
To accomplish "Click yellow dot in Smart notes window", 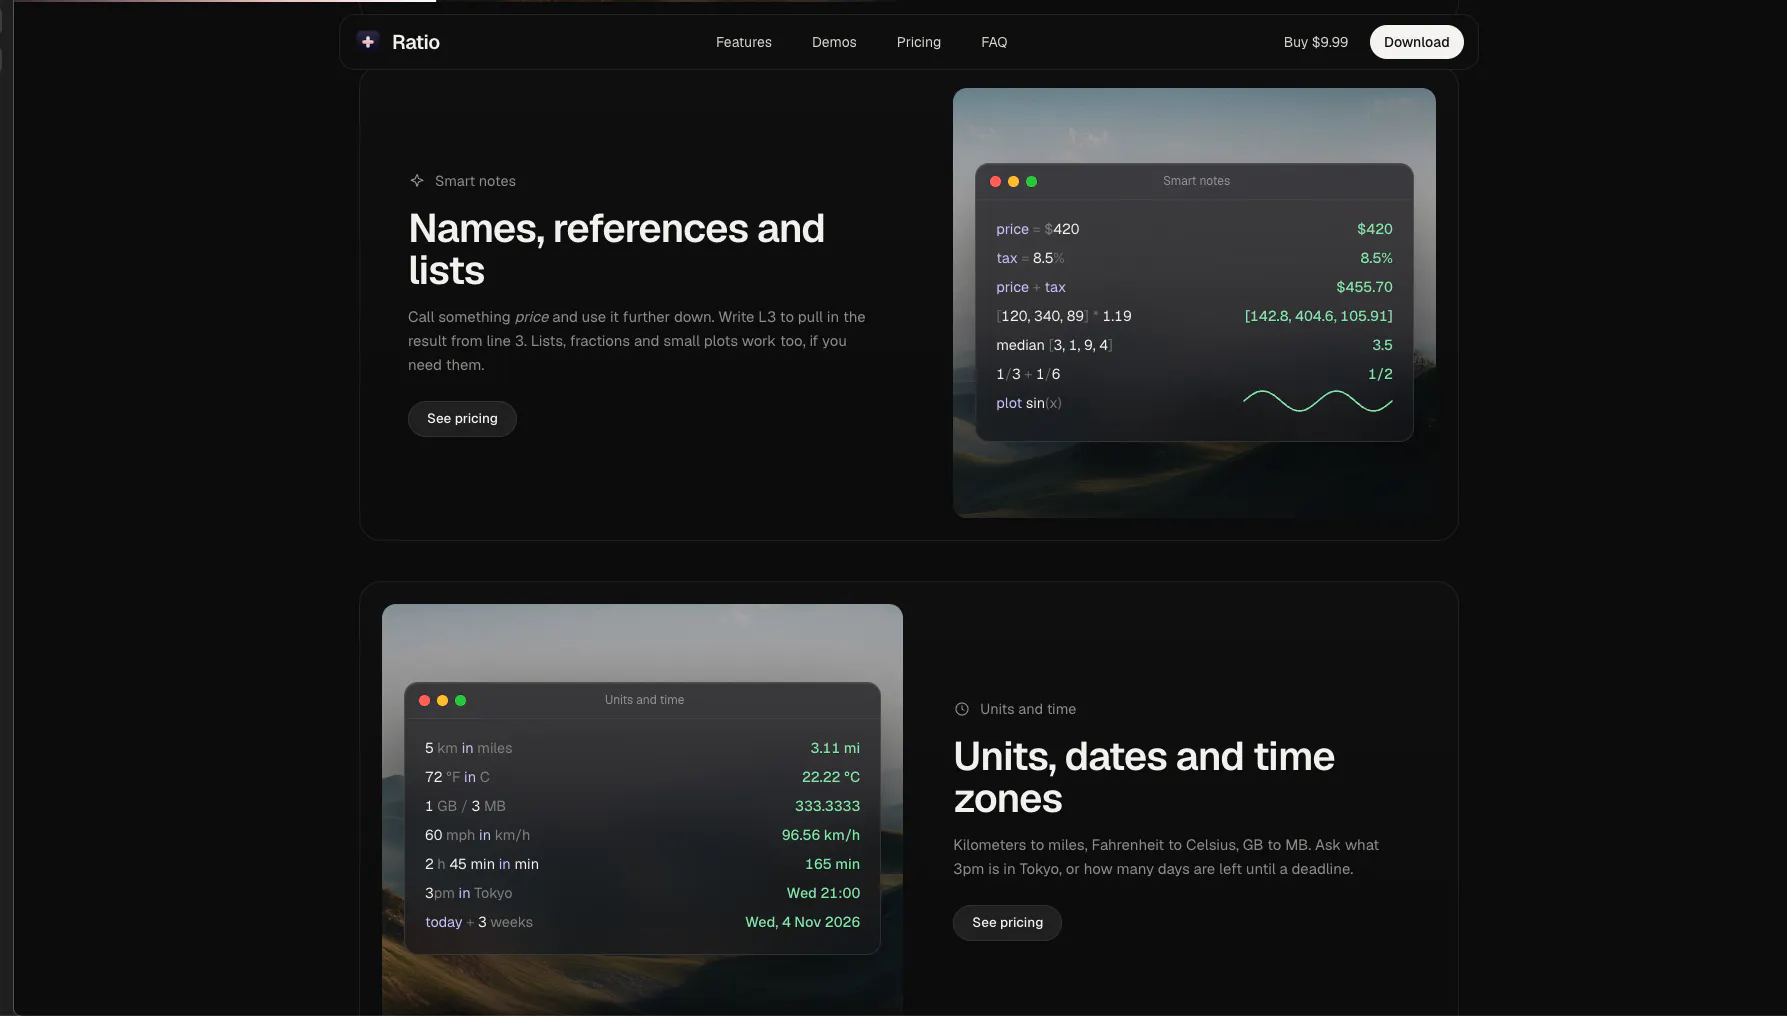I will (x=1013, y=181).
